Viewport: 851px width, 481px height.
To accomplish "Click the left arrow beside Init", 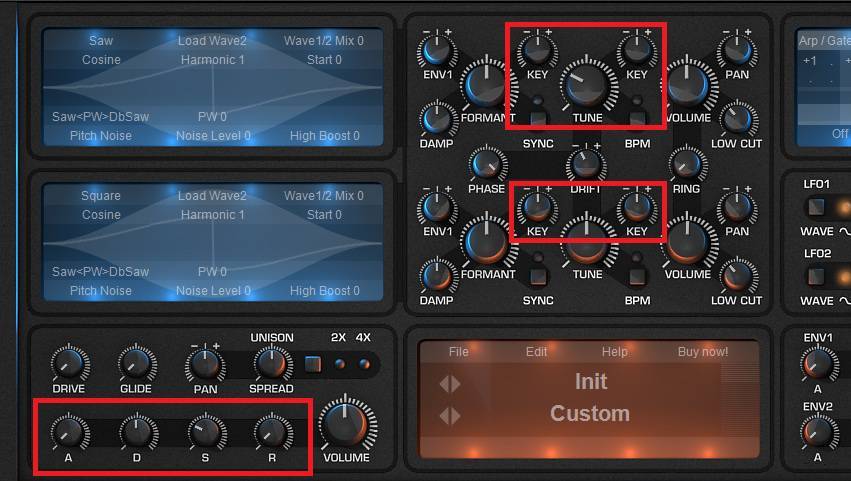I will [444, 383].
